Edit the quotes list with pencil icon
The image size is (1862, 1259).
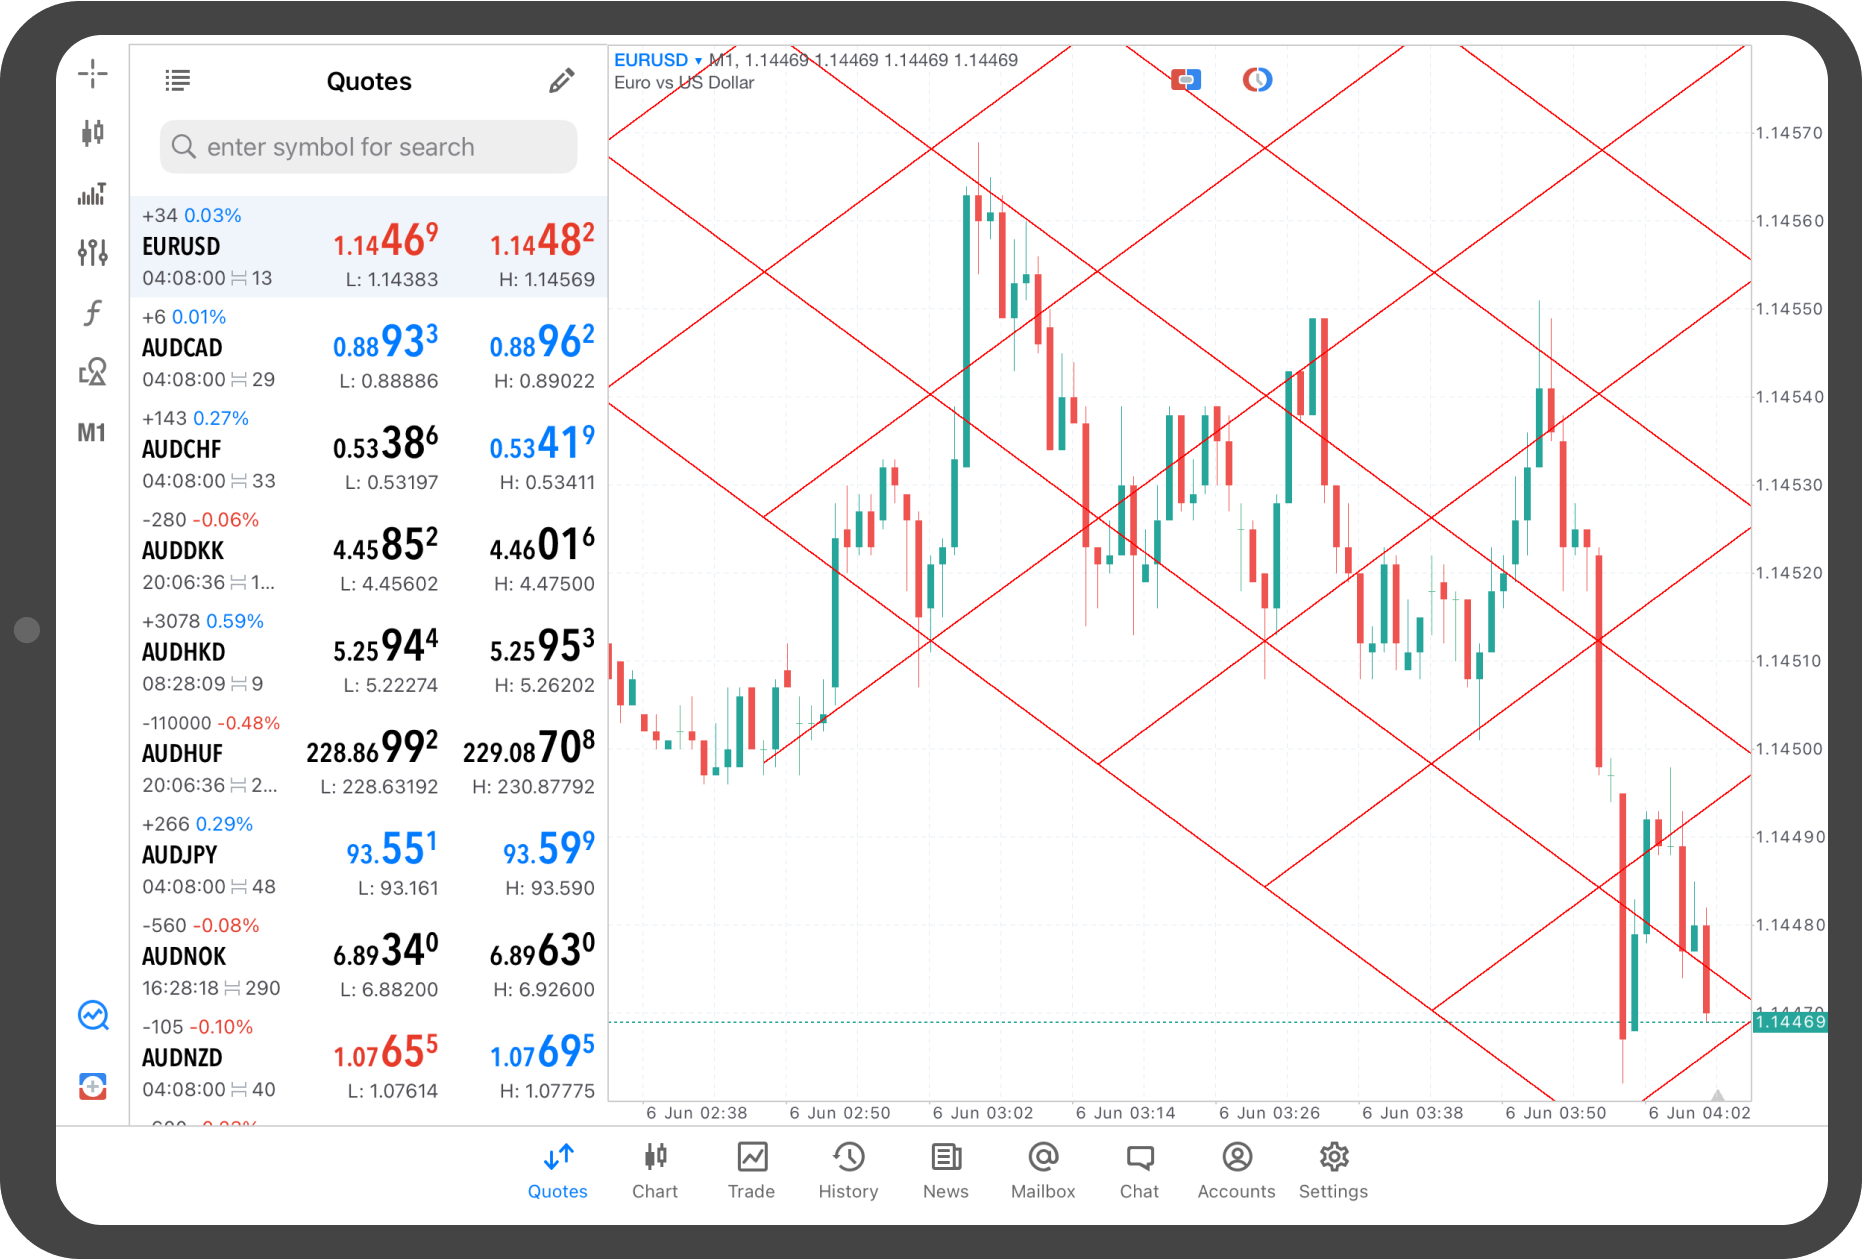[x=562, y=81]
